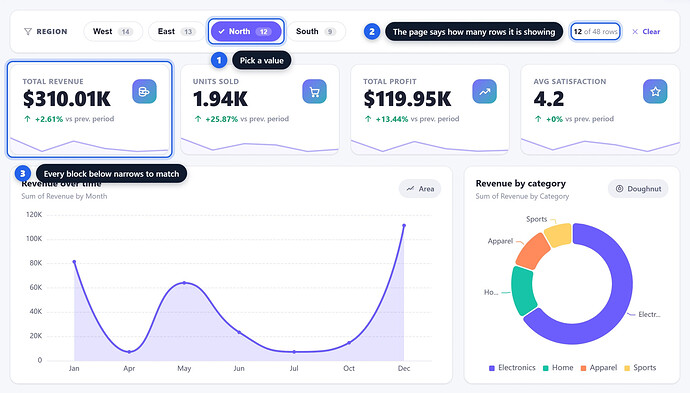Open the Doughnut chart type selector

coord(638,189)
